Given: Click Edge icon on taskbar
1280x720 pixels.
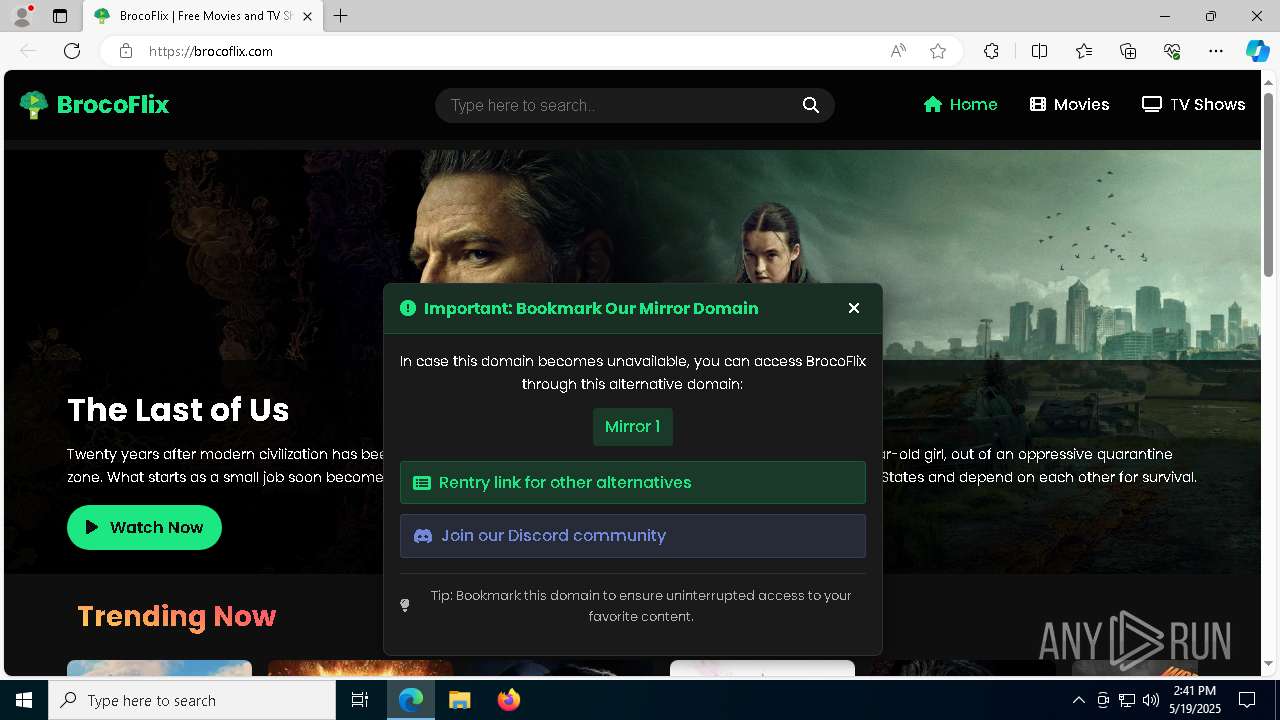Looking at the screenshot, I should click(x=411, y=700).
